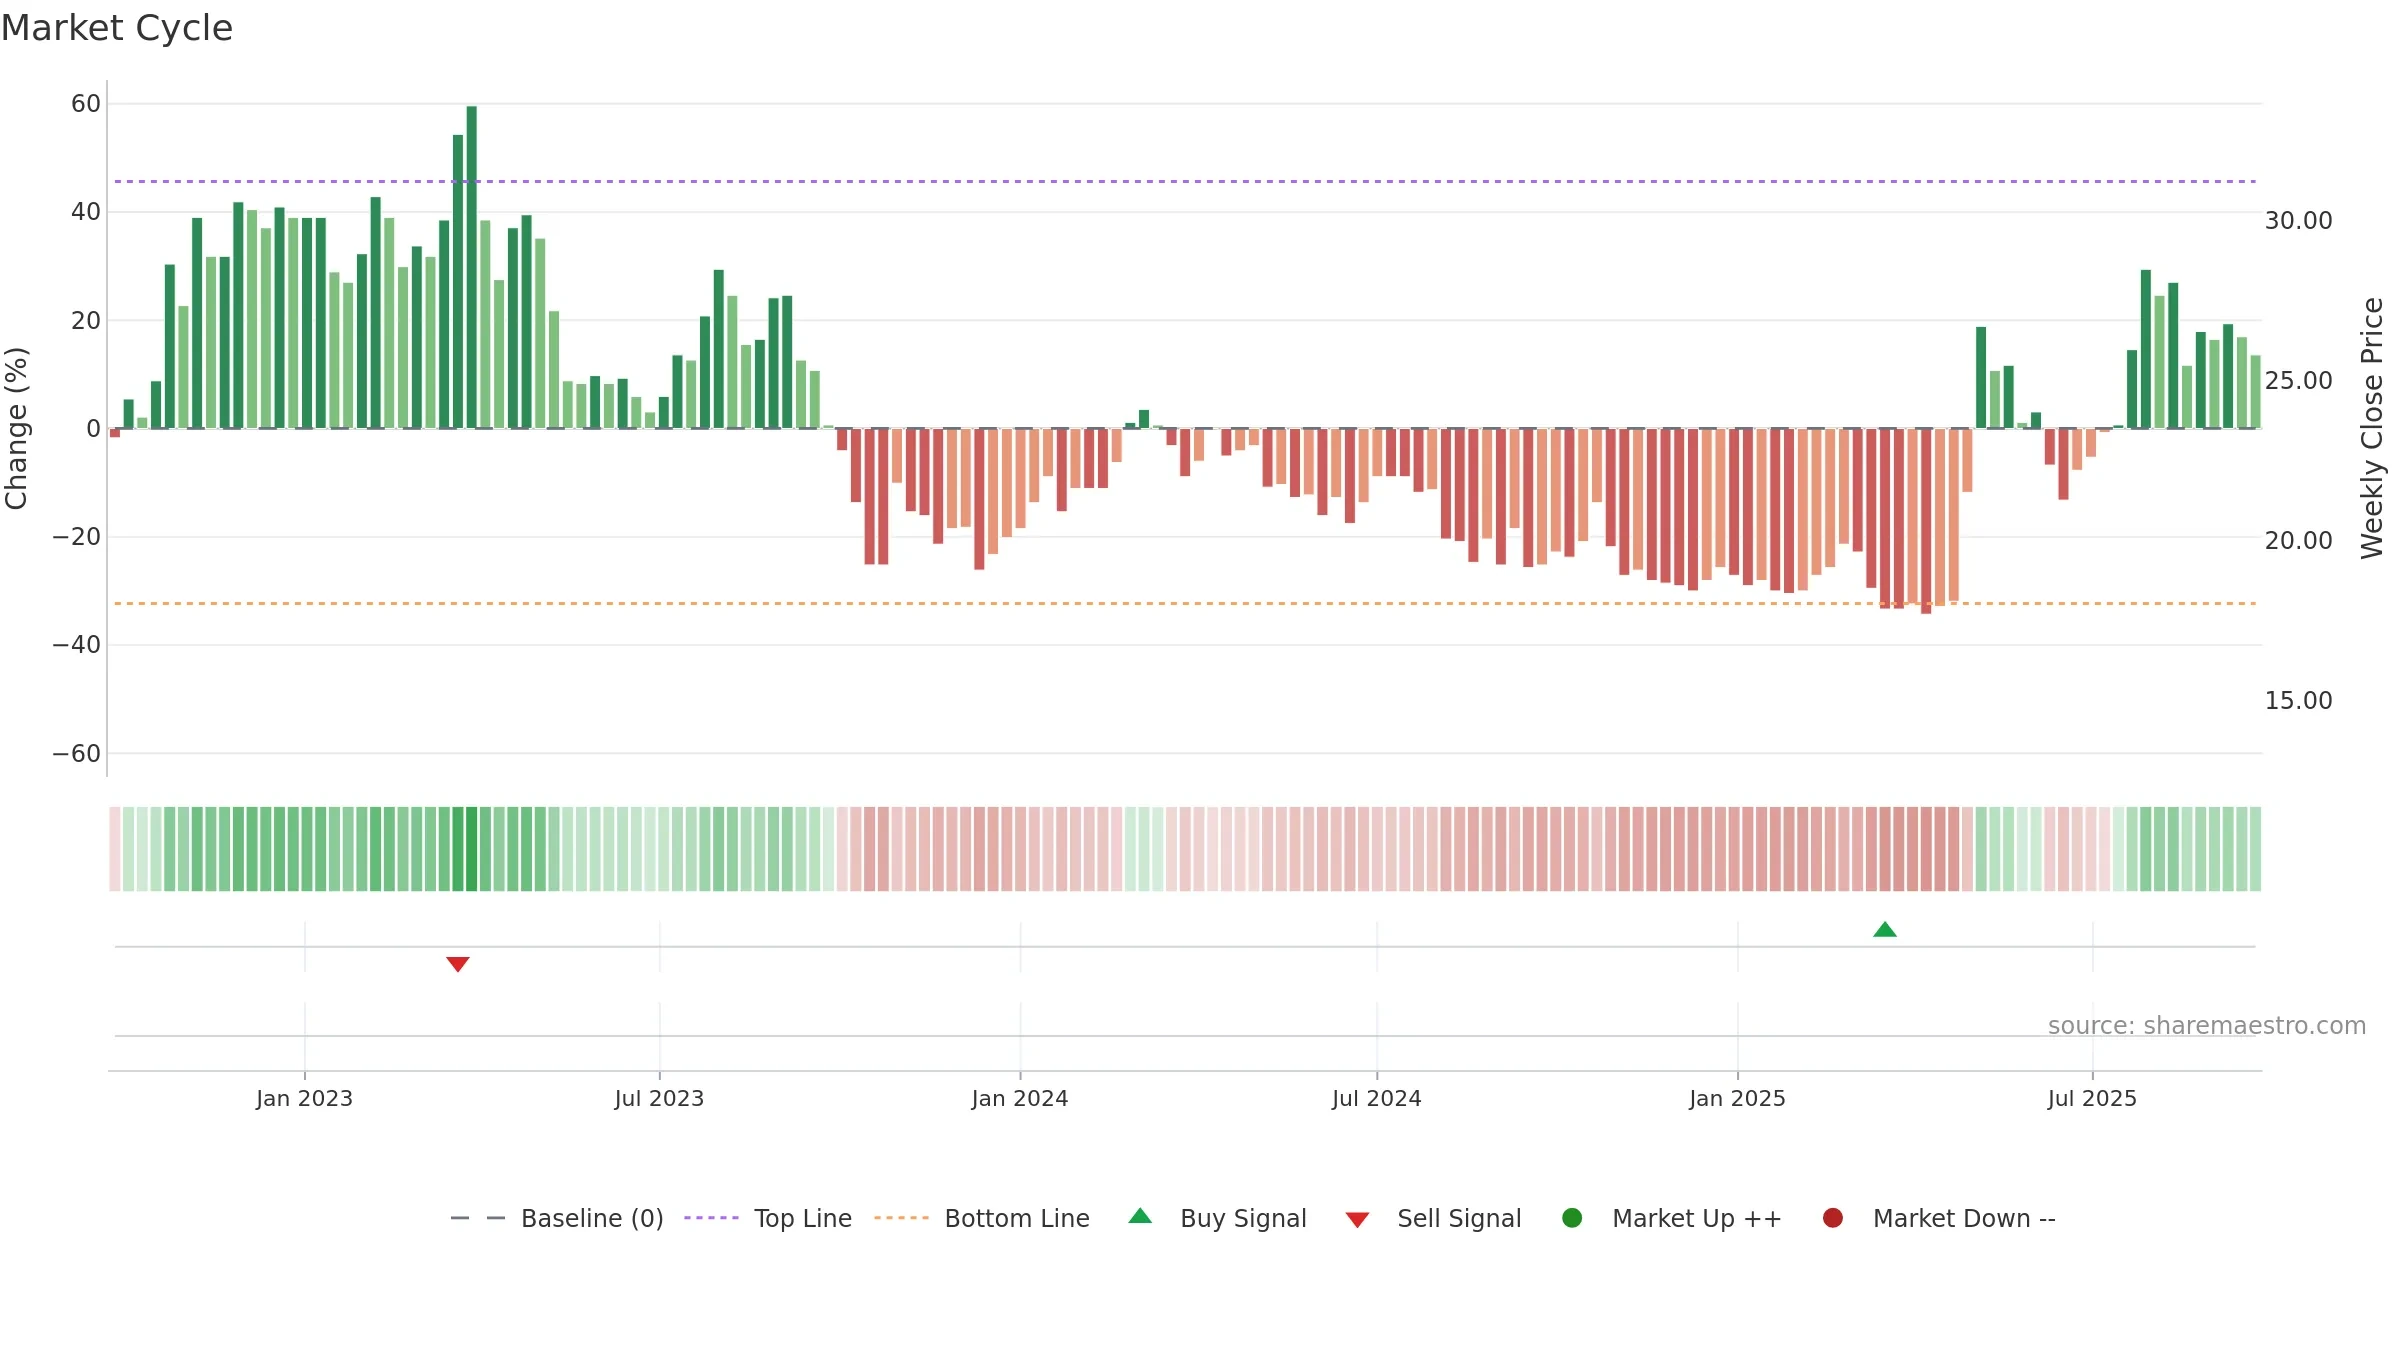This screenshot has width=2400, height=1350.
Task: Click the Jan 2024 axis label
Action: pos(1020,1098)
